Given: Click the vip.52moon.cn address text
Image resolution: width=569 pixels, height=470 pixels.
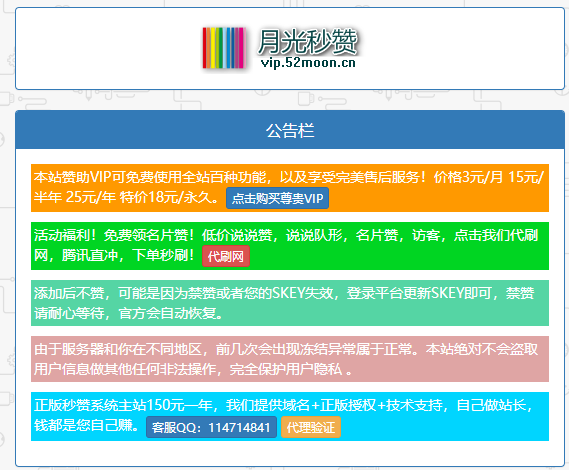Looking at the screenshot, I should click(308, 62).
